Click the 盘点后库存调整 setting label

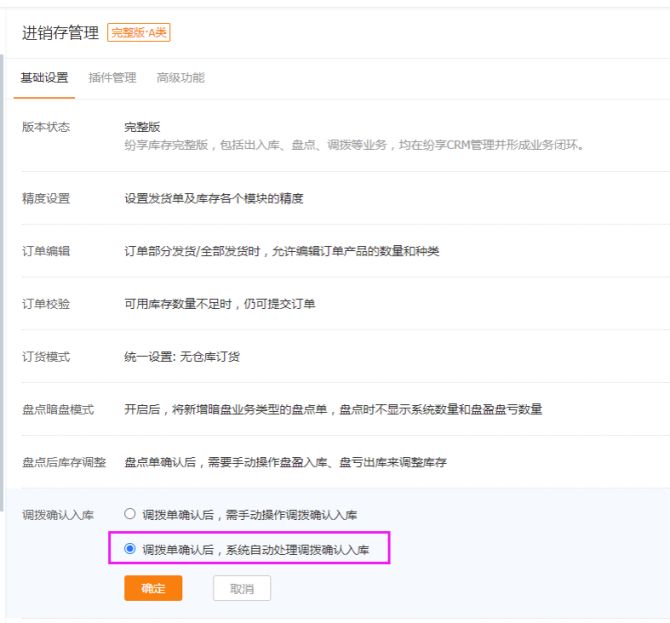64,463
